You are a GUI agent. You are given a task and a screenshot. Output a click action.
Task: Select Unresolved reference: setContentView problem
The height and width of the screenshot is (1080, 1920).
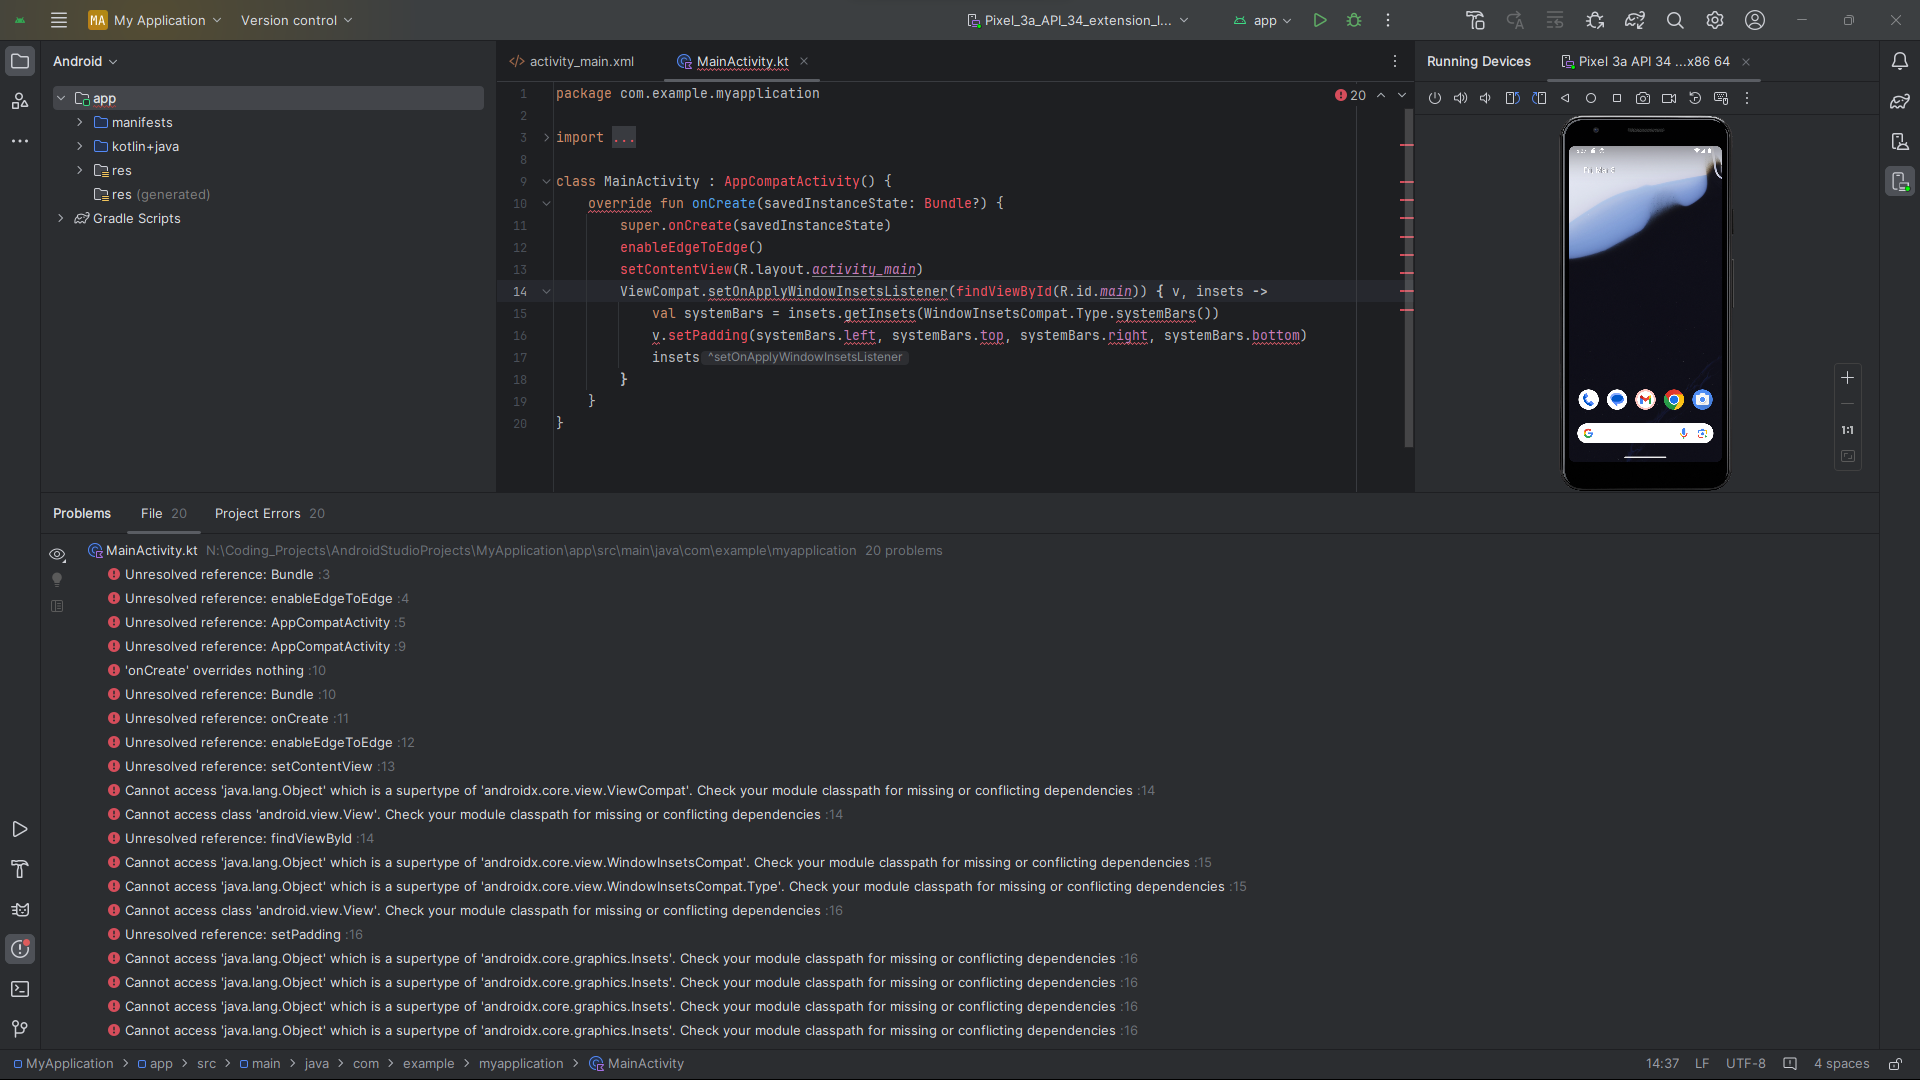(x=248, y=766)
